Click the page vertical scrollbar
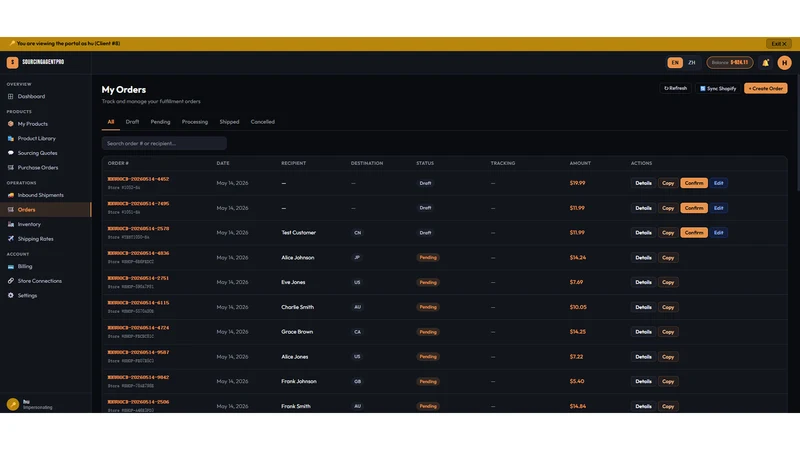The width and height of the screenshot is (800, 450). coord(797,133)
